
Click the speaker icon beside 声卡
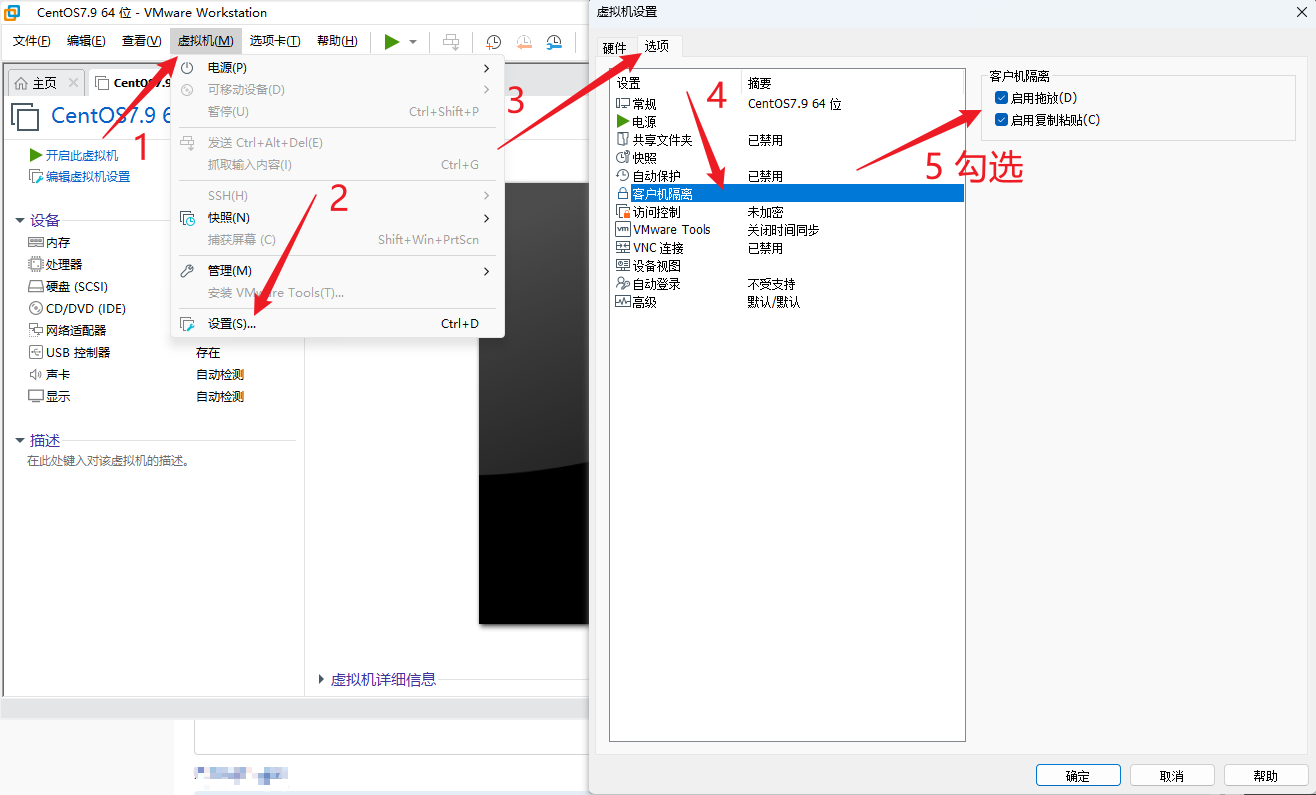pos(36,374)
